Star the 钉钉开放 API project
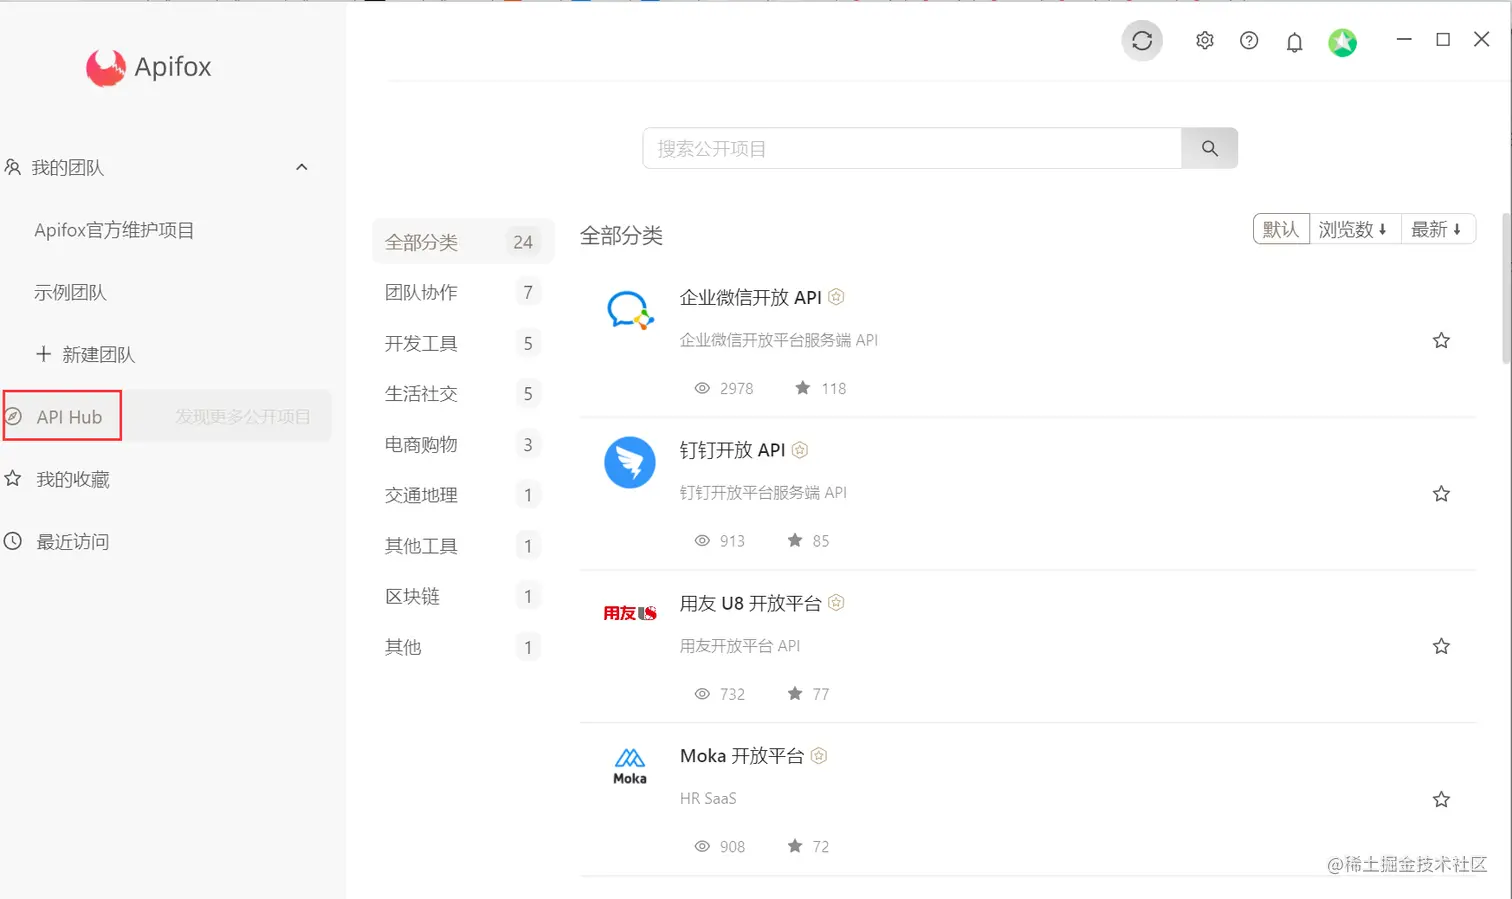The height and width of the screenshot is (899, 1512). [x=1441, y=493]
